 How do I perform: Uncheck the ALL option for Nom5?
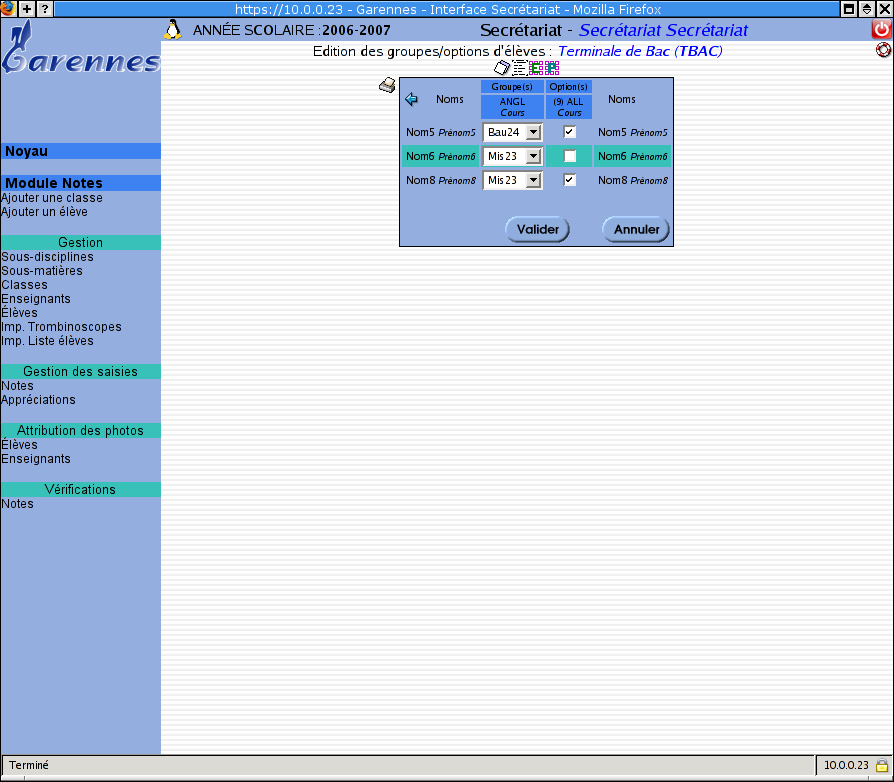(570, 132)
